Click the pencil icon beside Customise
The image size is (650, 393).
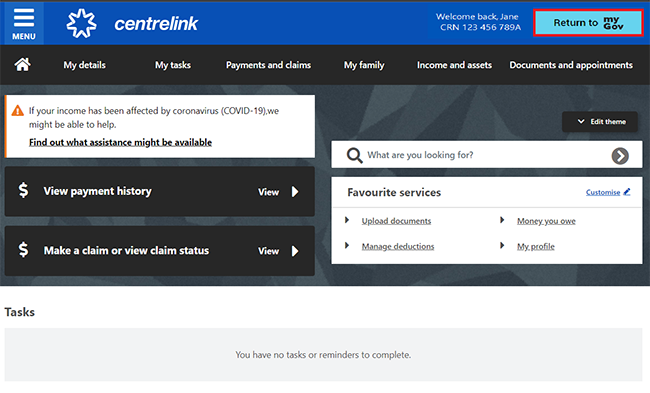627,192
